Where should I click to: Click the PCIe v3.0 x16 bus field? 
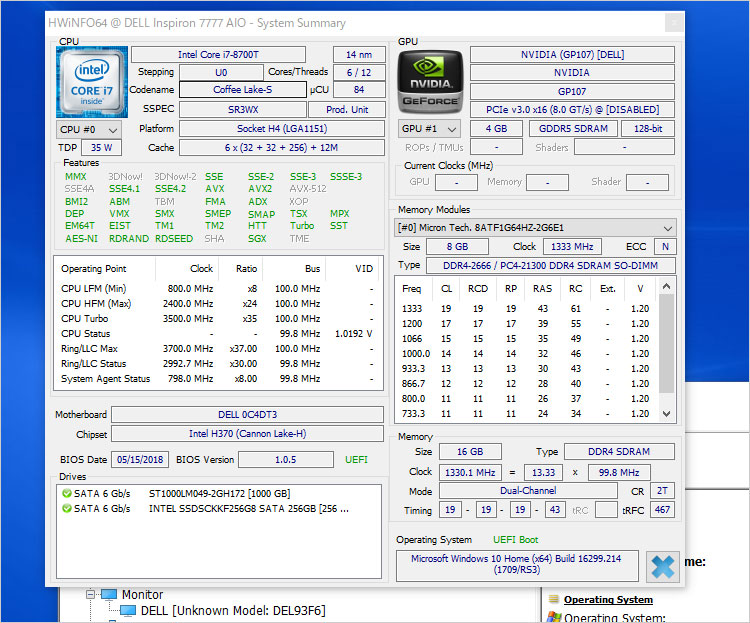click(x=572, y=110)
